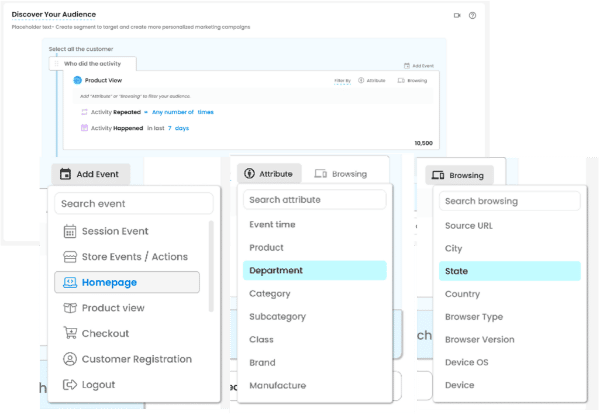Select the Session Event calendar icon
The width and height of the screenshot is (600, 415).
(x=70, y=231)
